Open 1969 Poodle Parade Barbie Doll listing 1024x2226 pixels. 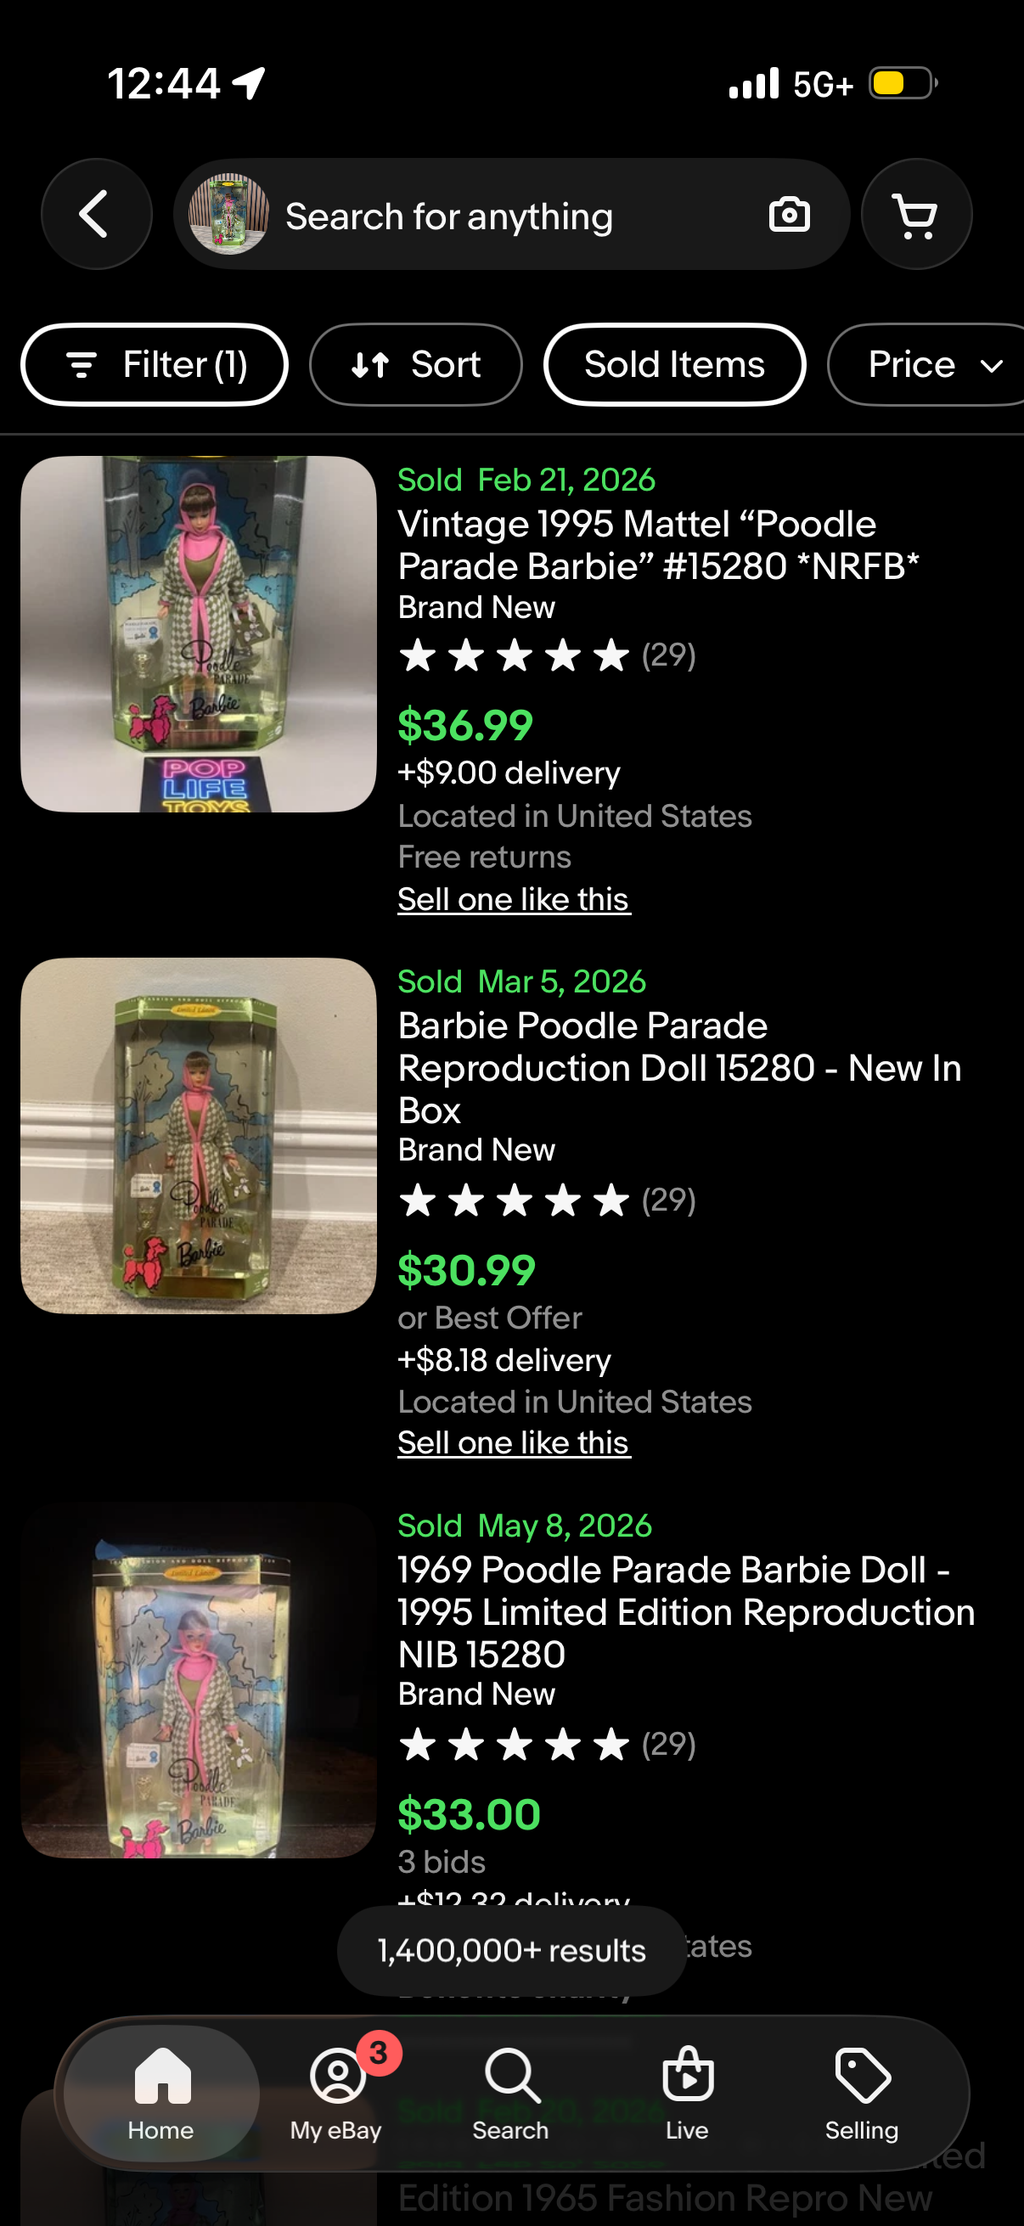(686, 1611)
